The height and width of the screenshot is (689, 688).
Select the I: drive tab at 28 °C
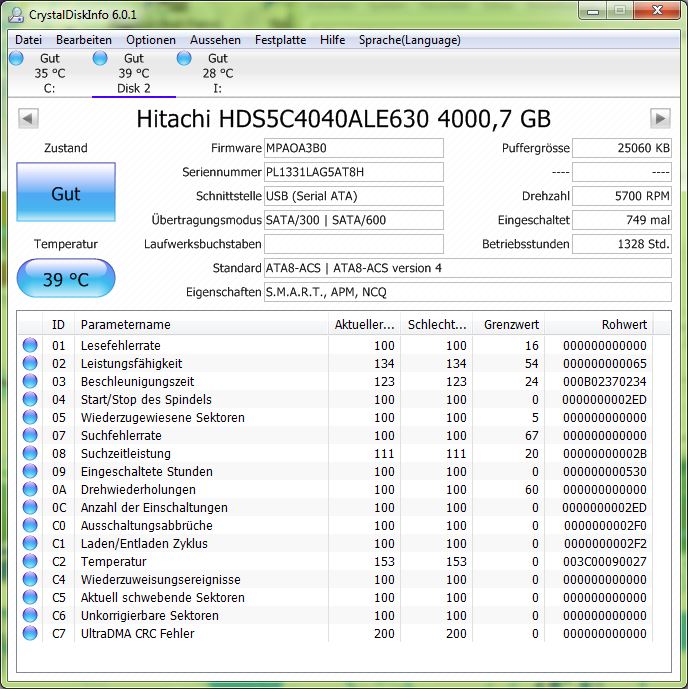click(x=217, y=73)
